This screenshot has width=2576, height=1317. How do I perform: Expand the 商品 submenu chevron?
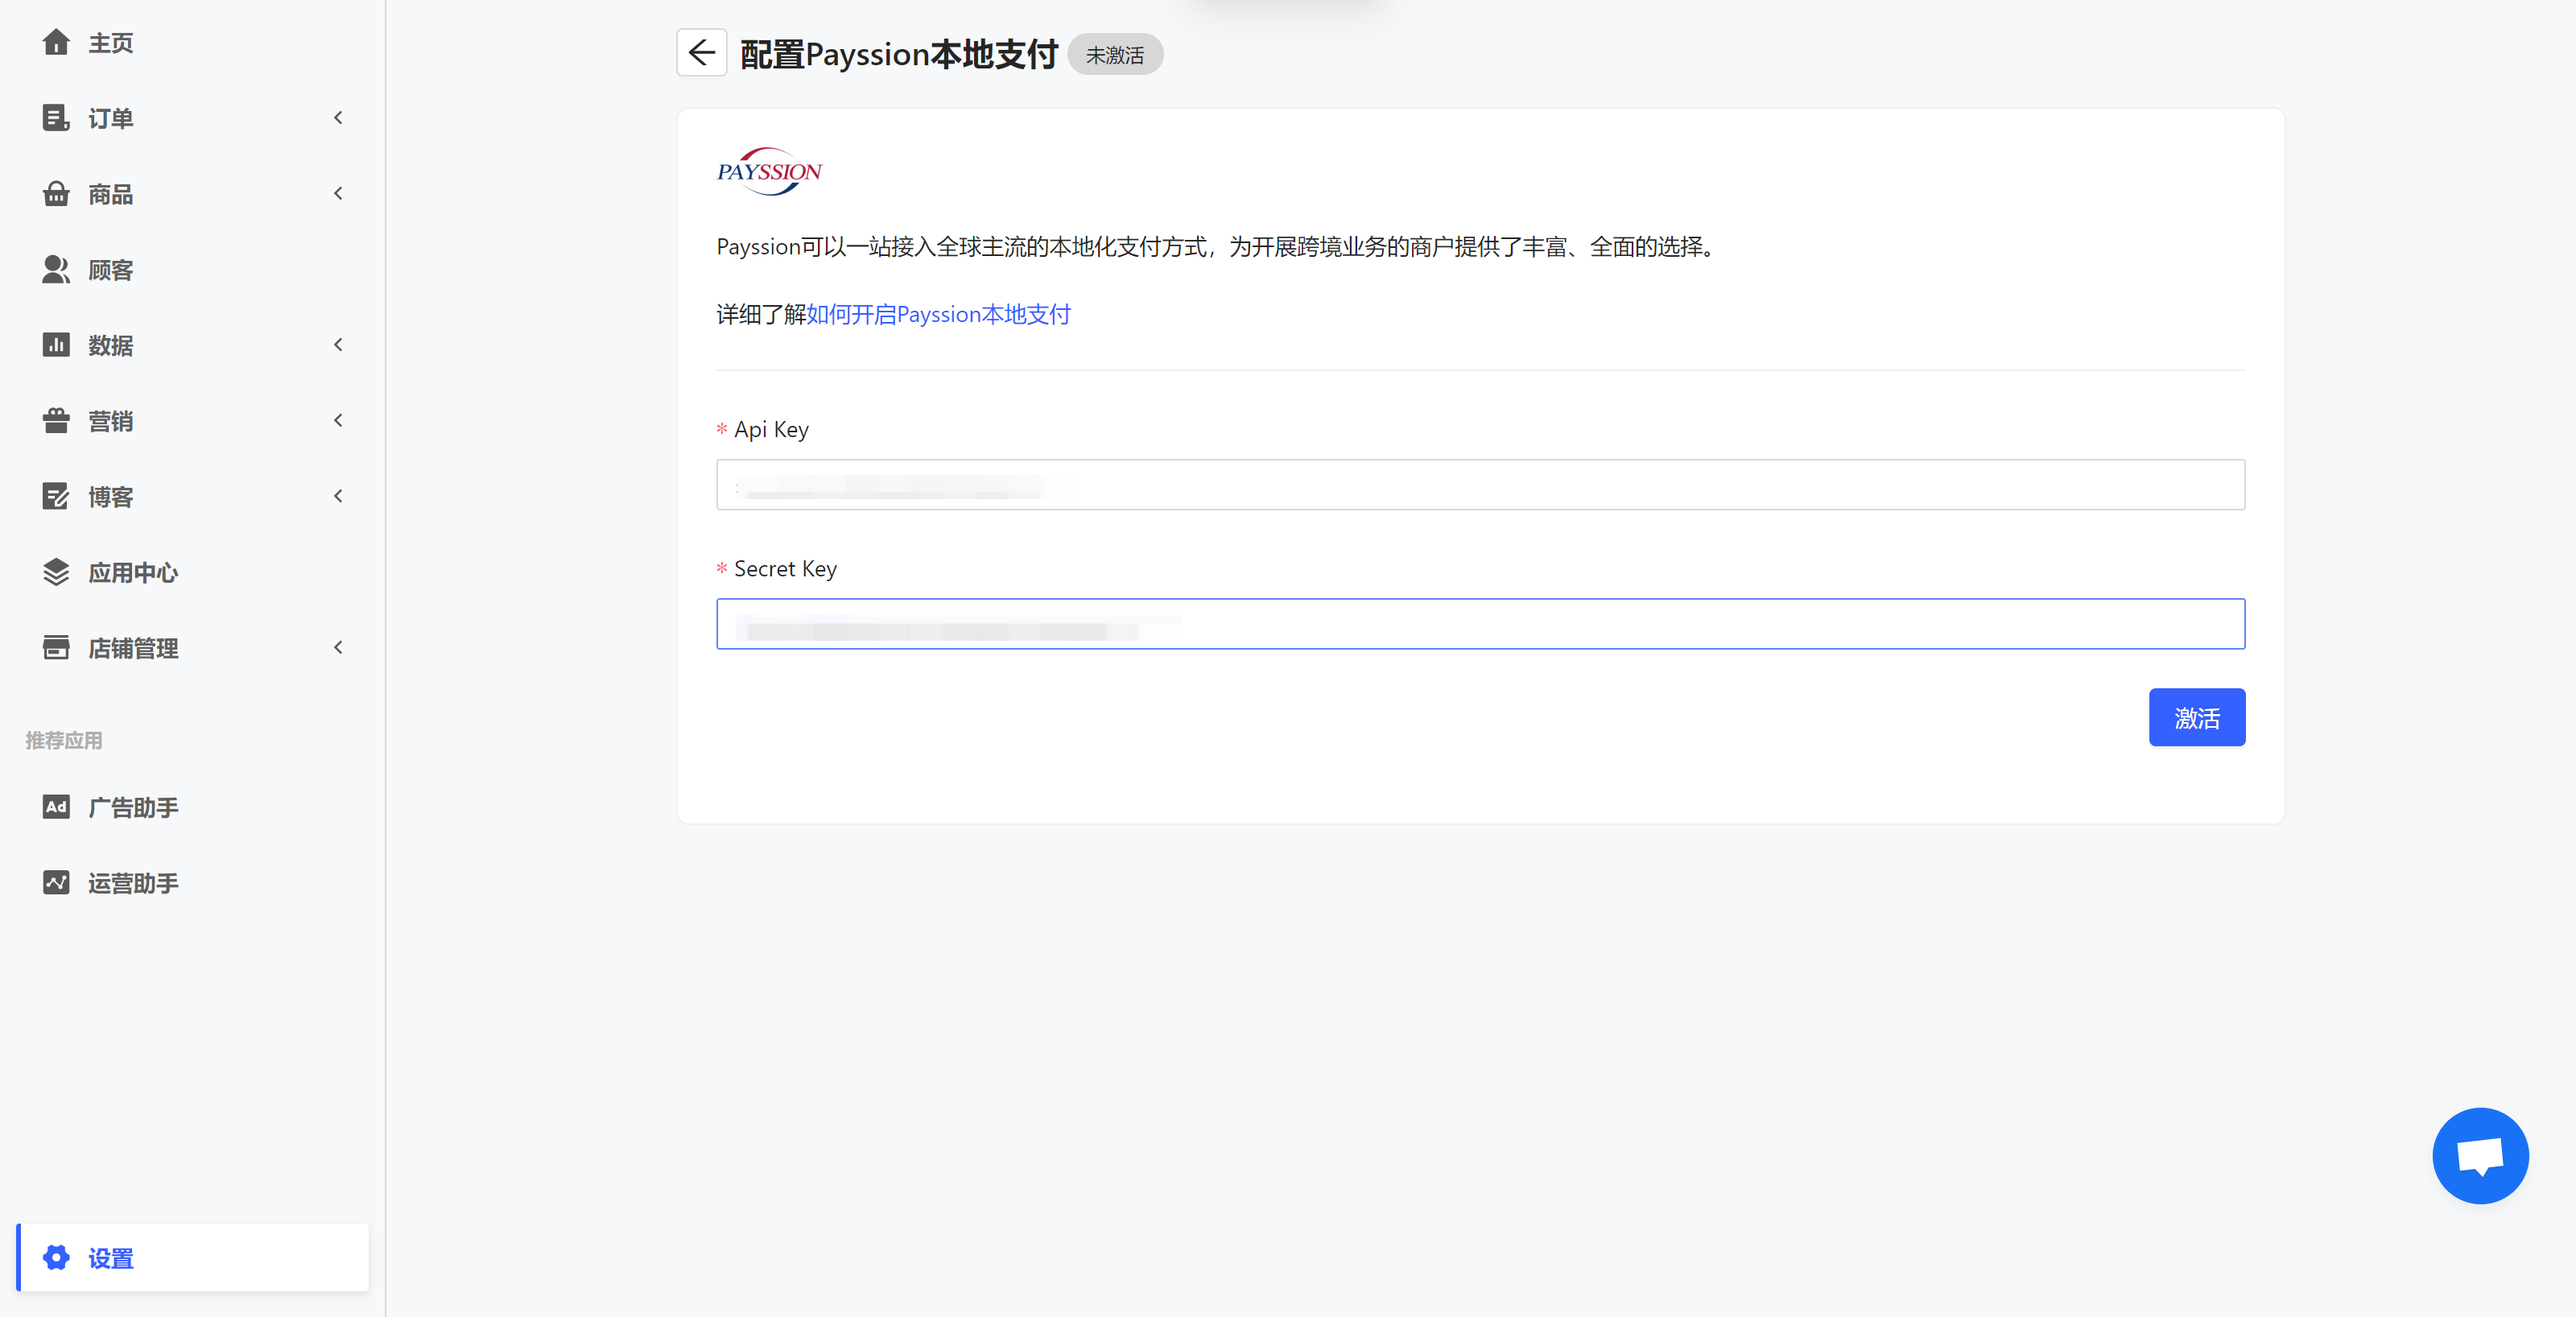(x=338, y=194)
